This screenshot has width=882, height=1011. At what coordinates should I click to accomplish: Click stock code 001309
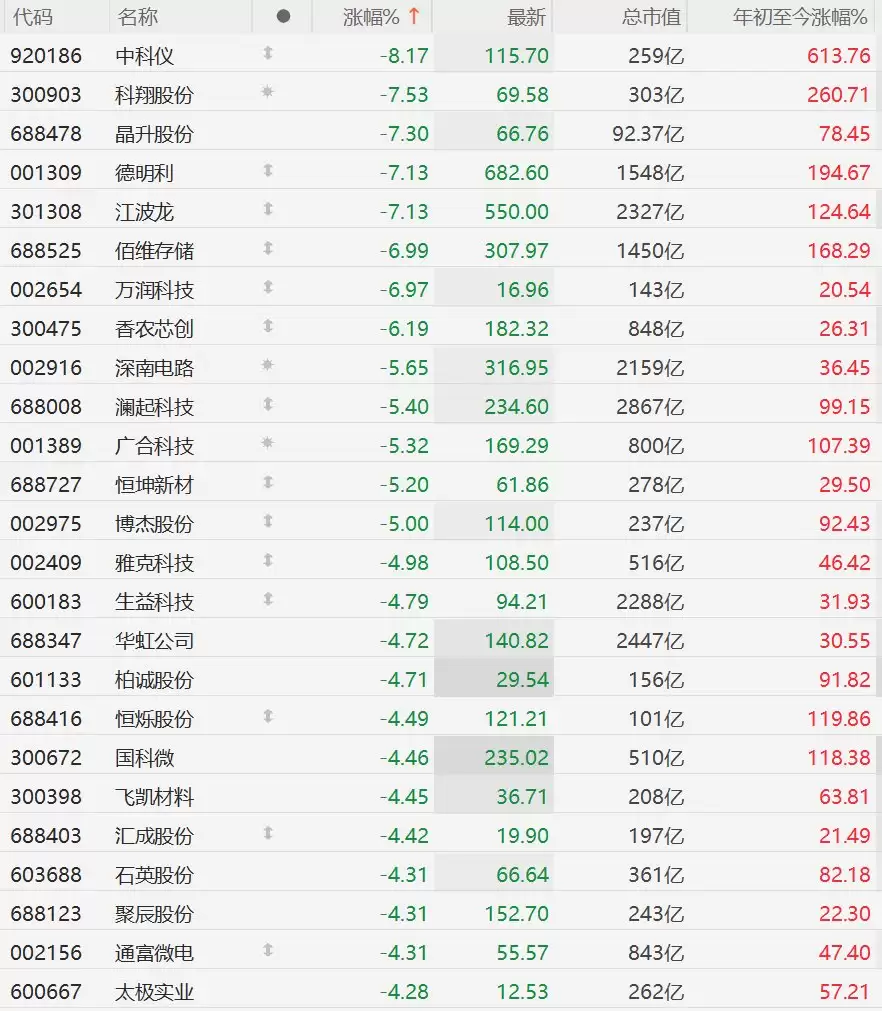click(x=46, y=173)
